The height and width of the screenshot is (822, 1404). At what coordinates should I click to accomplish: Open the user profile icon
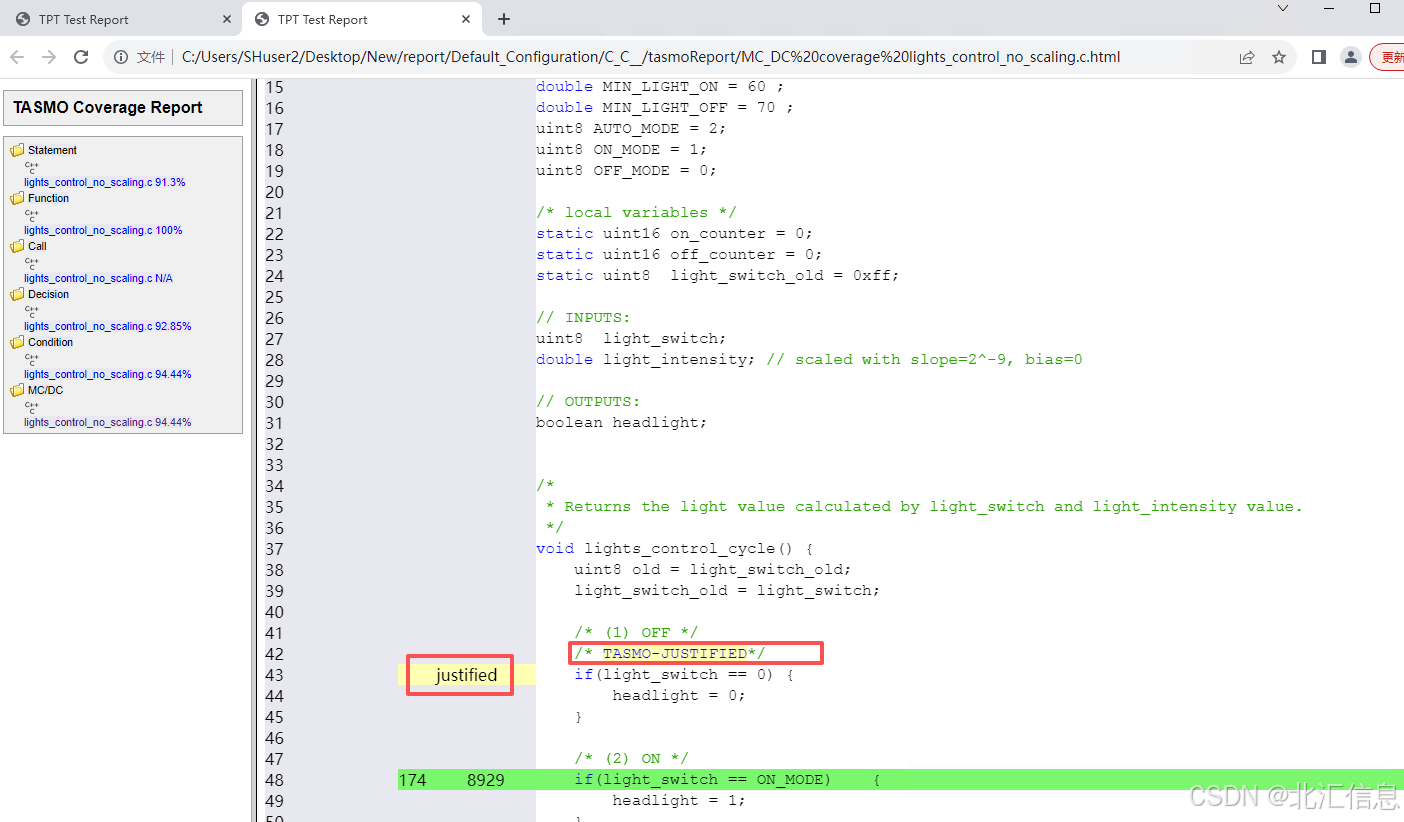[x=1350, y=57]
